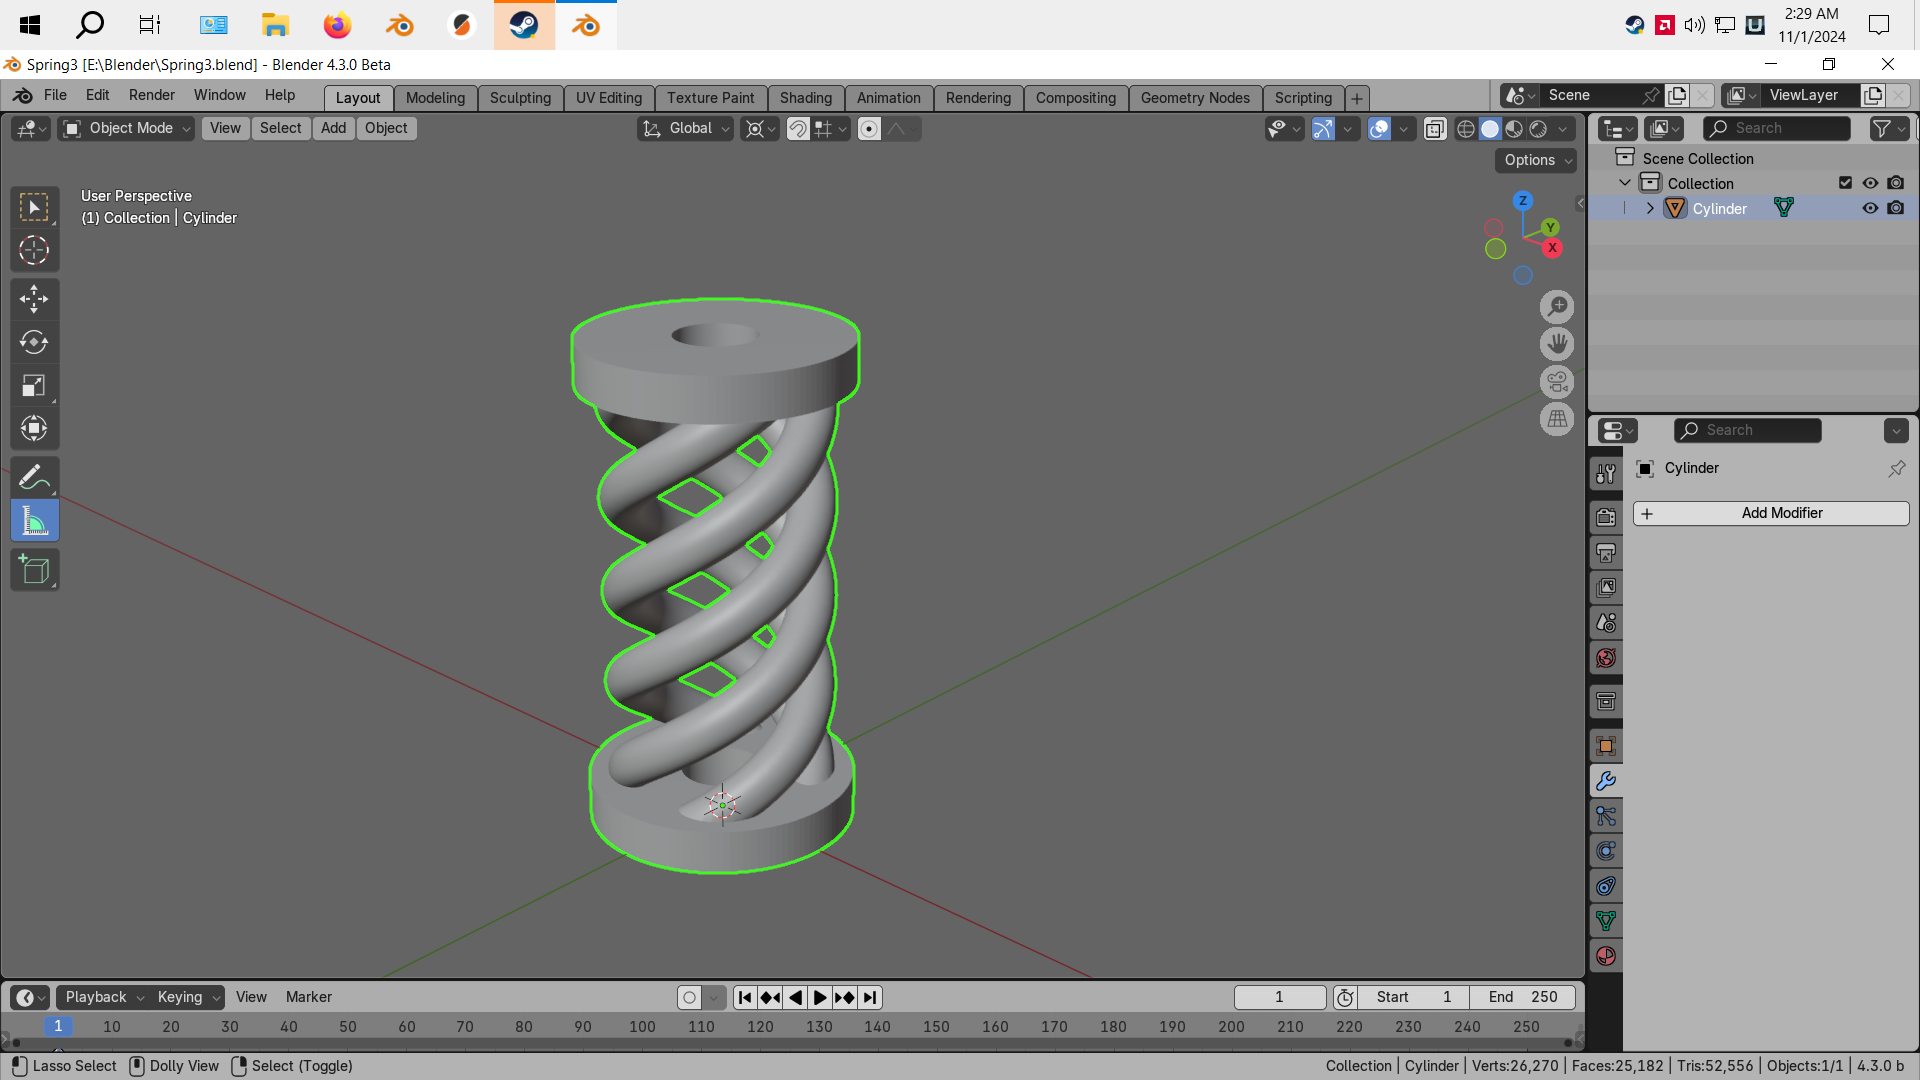Play the animation forward

pos(820,997)
